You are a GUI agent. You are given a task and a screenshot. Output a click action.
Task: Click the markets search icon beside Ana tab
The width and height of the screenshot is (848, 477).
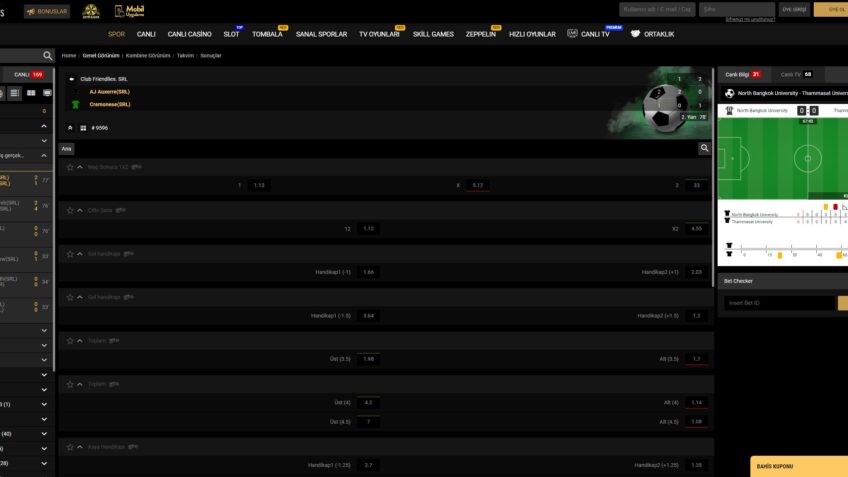point(705,148)
